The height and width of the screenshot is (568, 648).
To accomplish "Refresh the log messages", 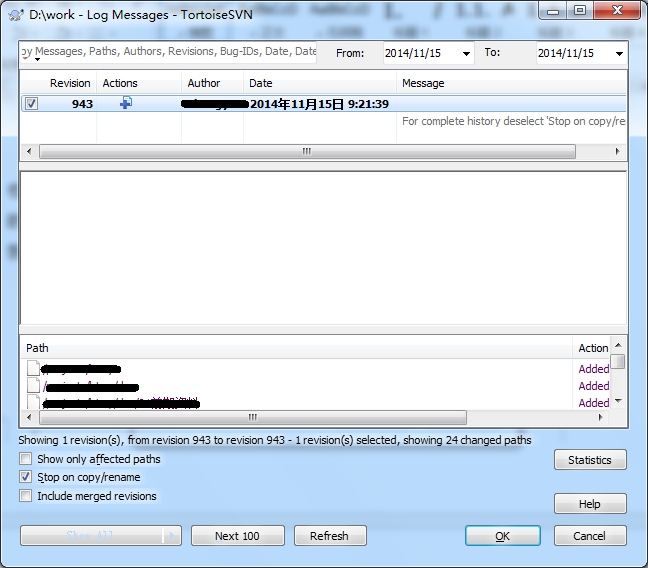I will click(x=329, y=536).
